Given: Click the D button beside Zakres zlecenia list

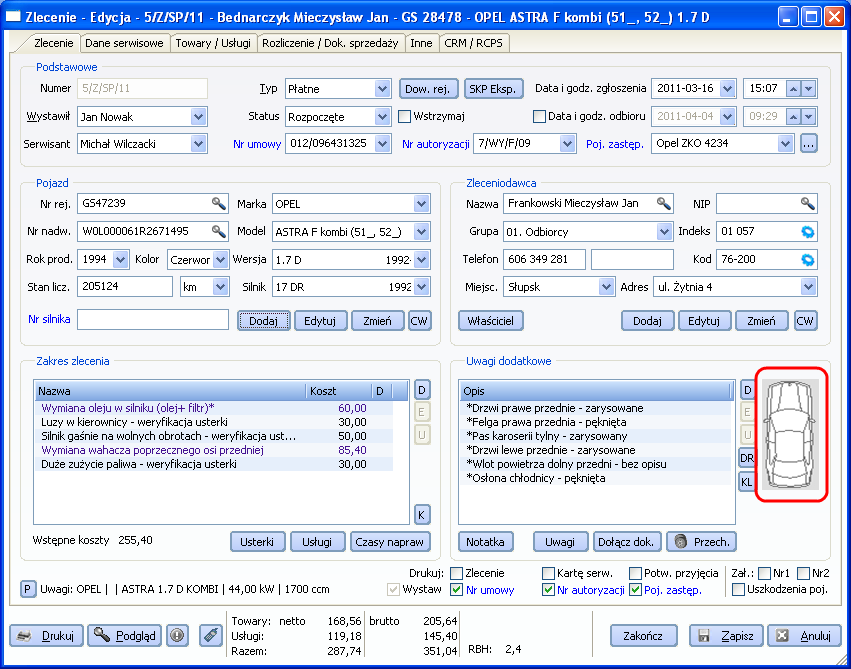Looking at the screenshot, I should (x=422, y=390).
